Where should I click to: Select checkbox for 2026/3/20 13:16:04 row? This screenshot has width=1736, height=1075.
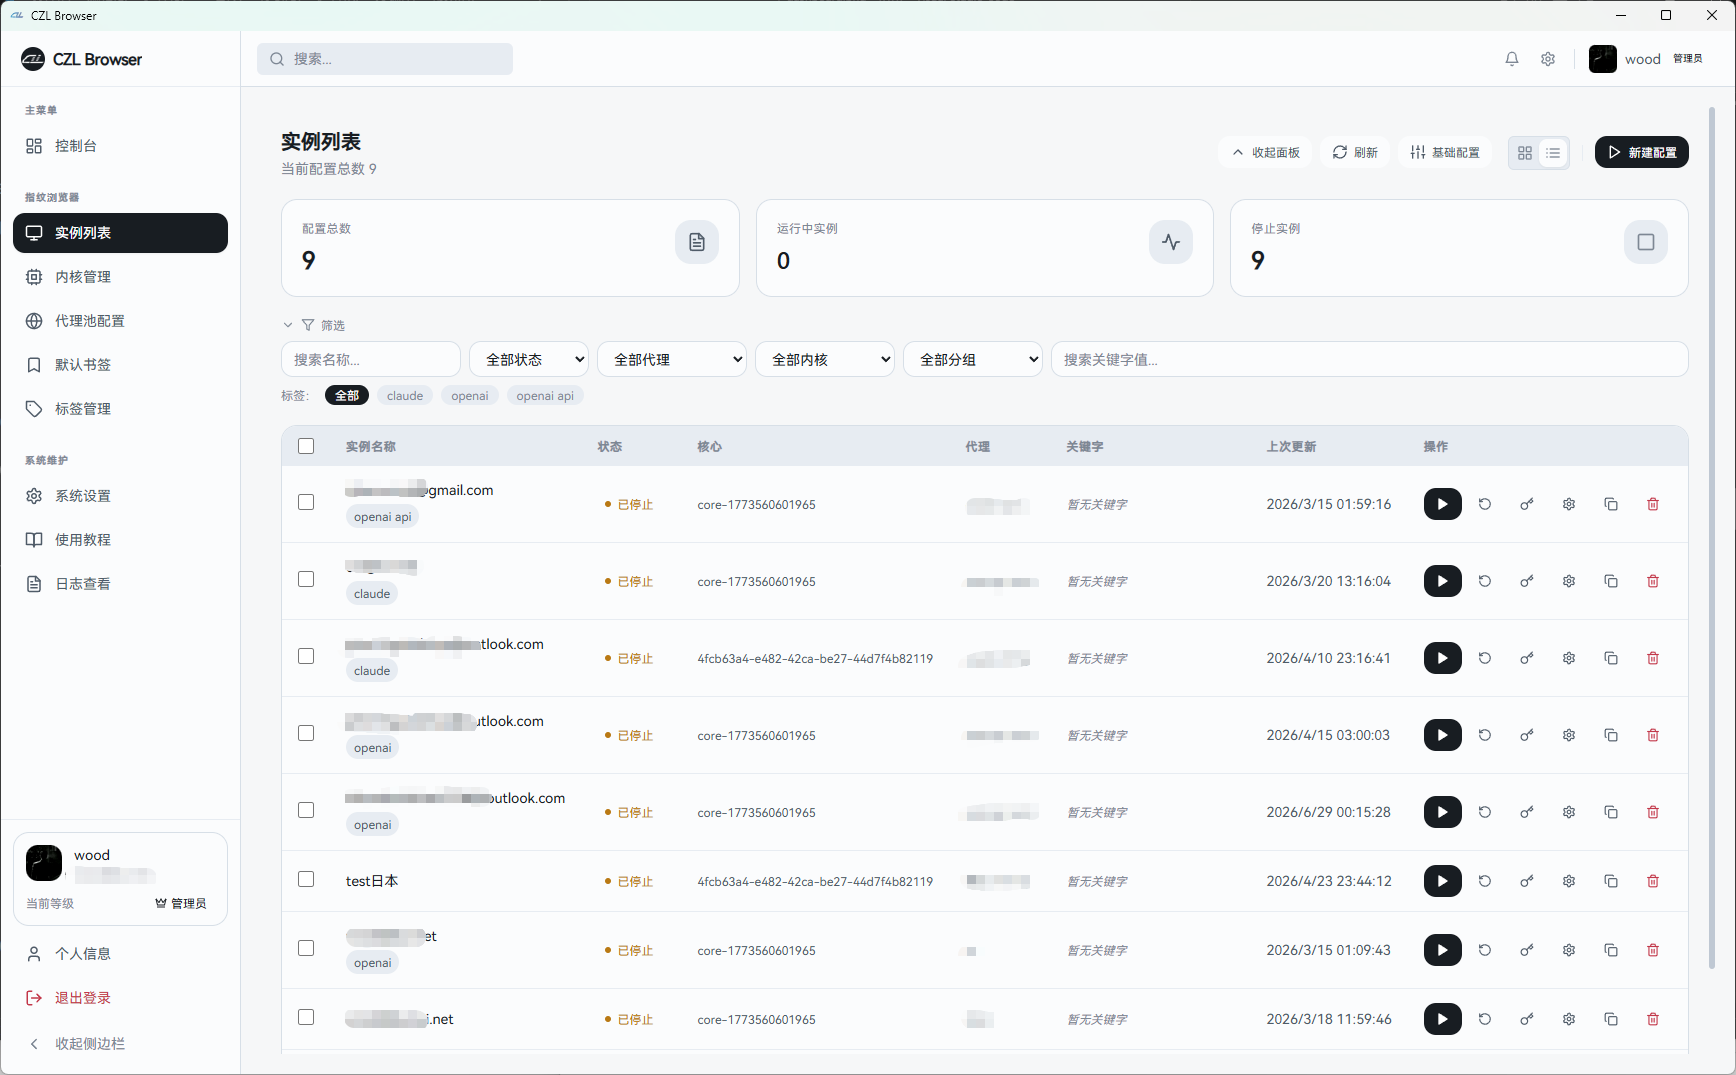[x=306, y=579]
